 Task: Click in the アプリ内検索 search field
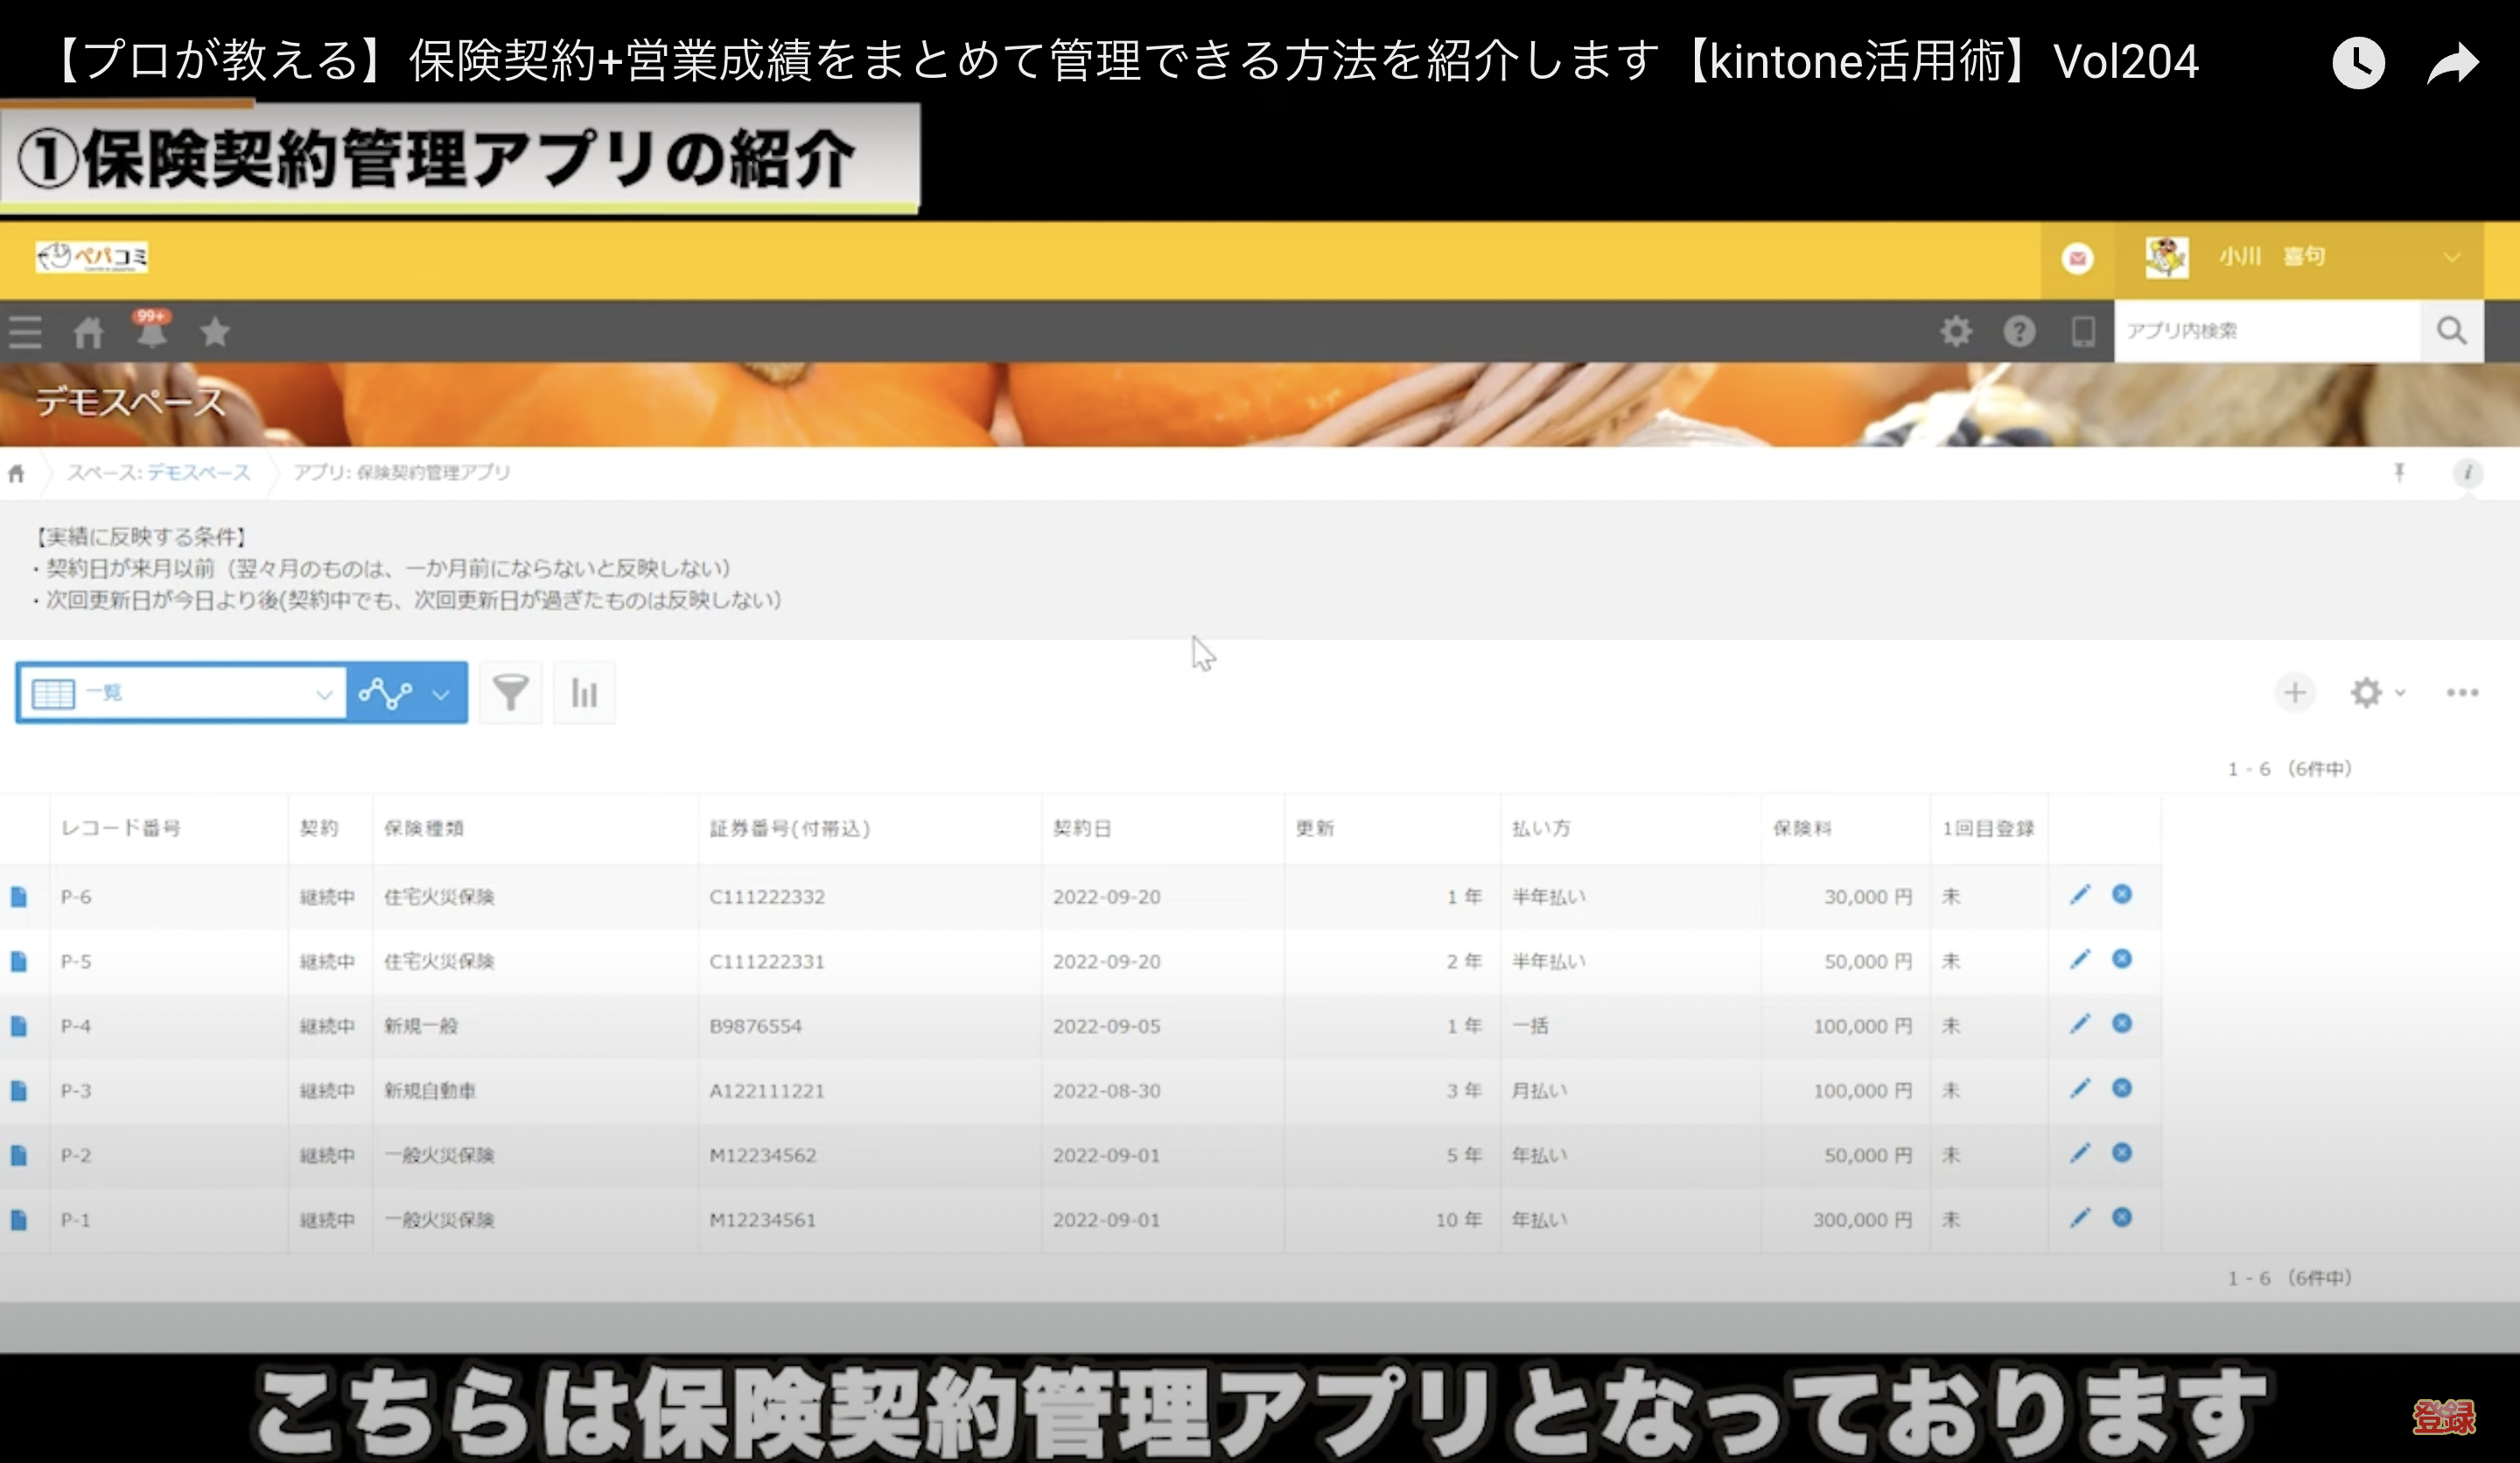pos(2265,331)
